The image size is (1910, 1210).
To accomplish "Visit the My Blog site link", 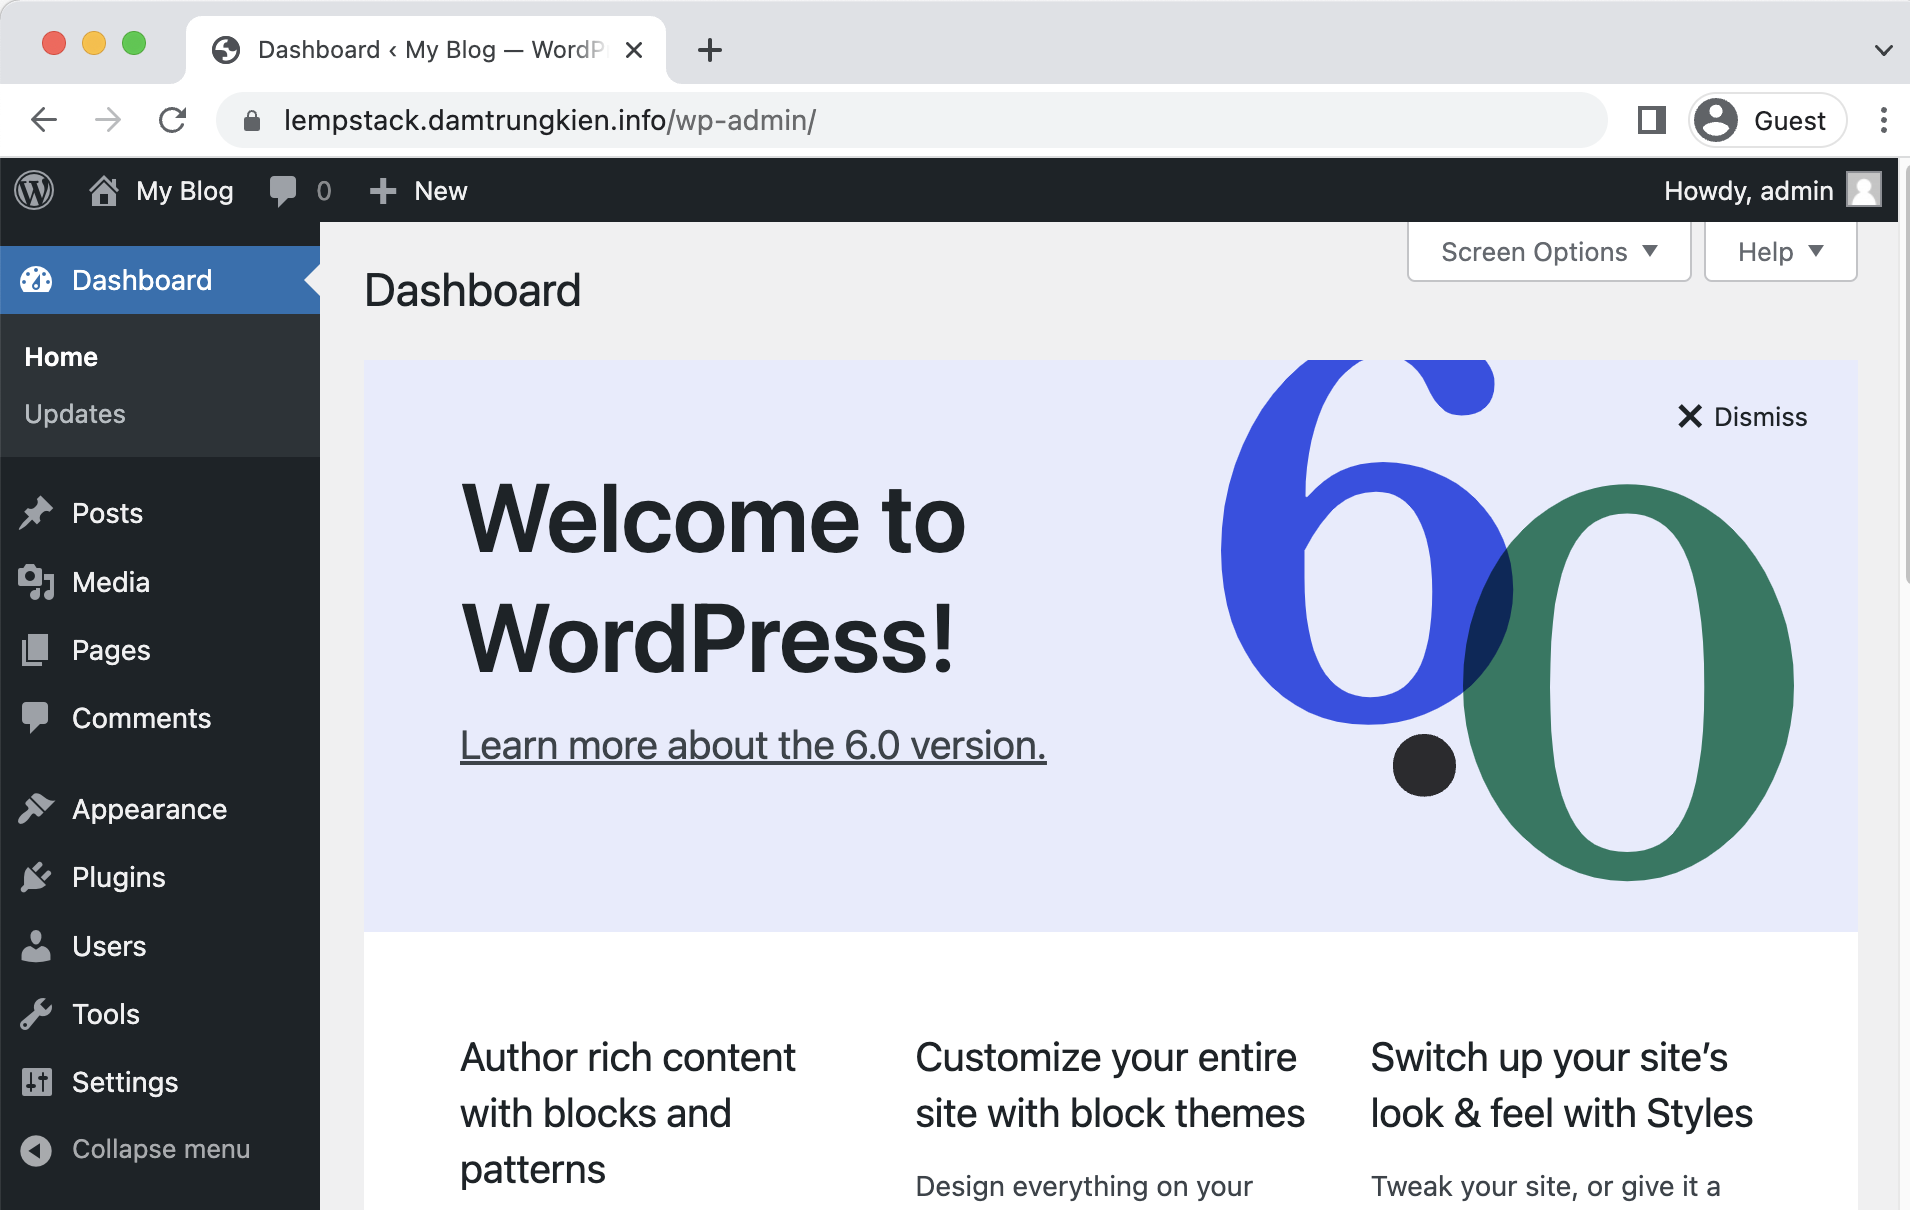I will click(x=161, y=190).
